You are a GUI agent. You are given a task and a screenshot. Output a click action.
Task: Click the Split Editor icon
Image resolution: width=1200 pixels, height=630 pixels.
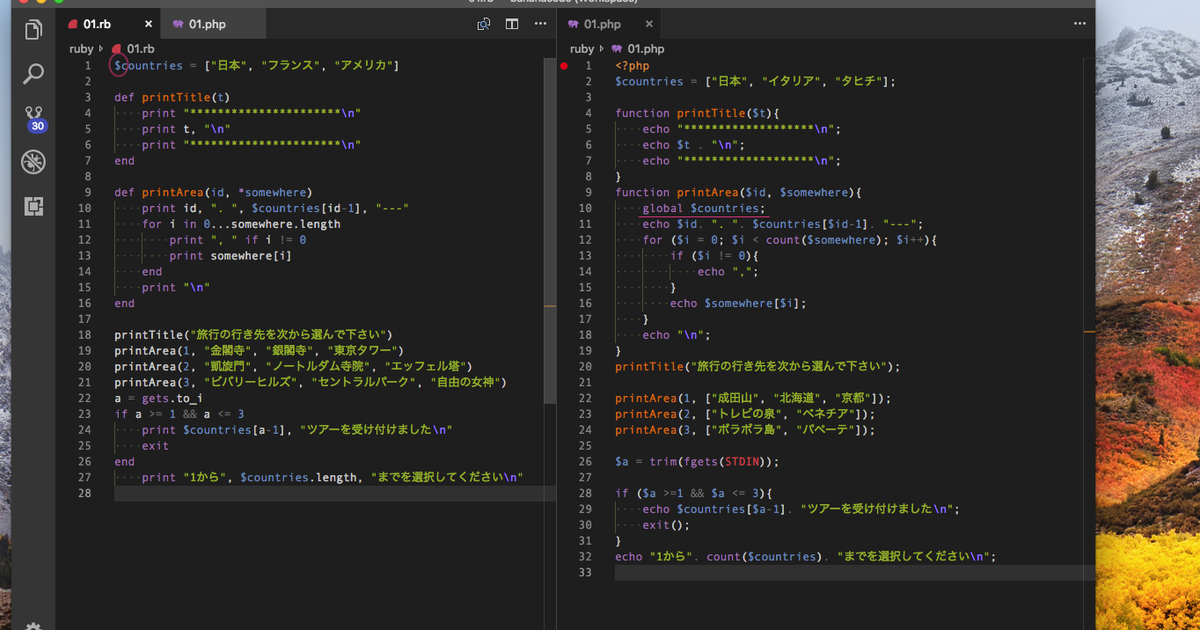512,24
